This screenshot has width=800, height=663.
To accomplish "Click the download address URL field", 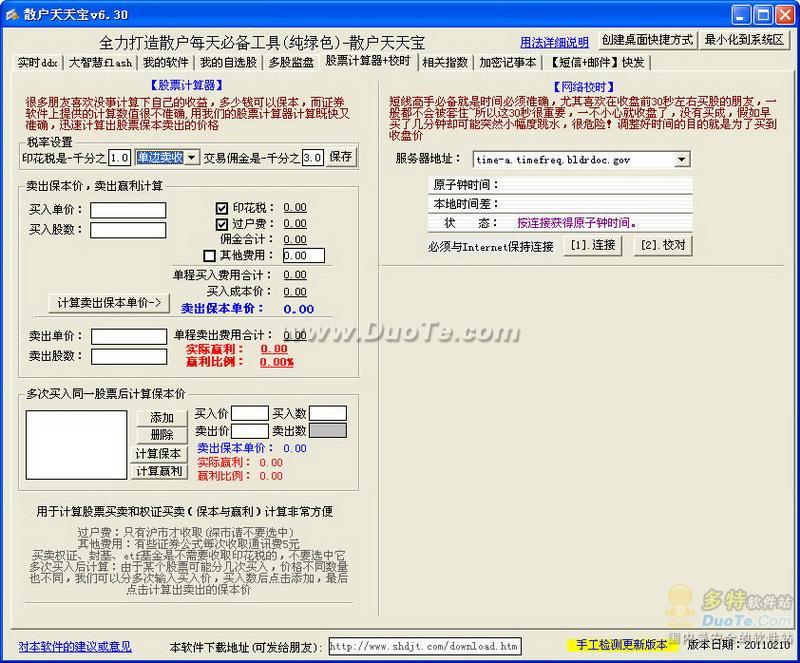I will [425, 646].
